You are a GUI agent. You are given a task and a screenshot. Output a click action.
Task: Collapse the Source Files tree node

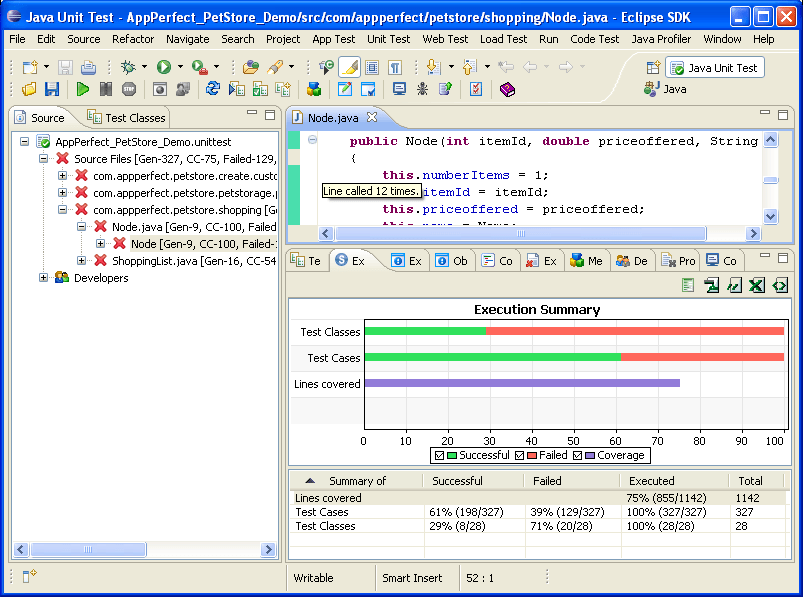pos(42,158)
